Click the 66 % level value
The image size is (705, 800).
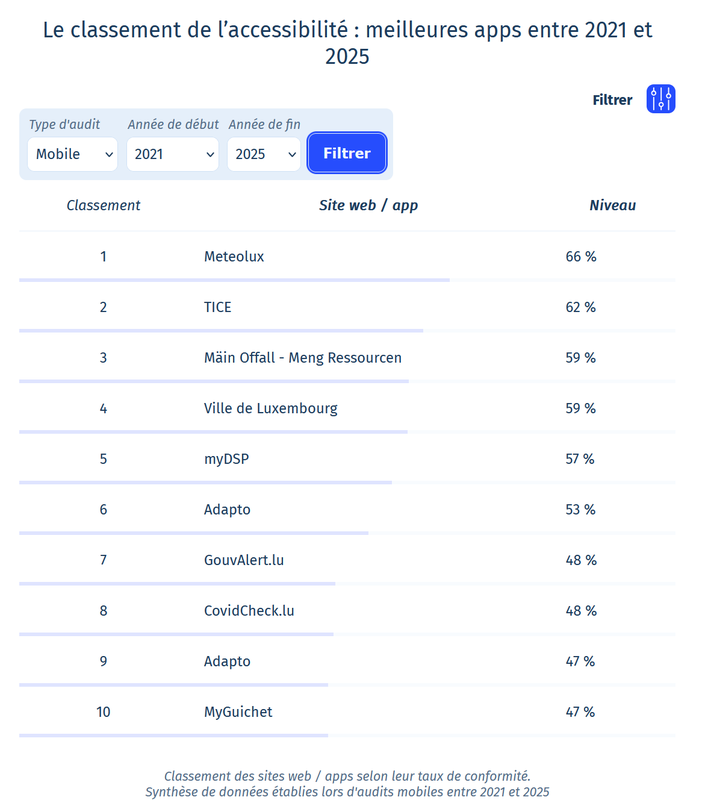coord(581,257)
